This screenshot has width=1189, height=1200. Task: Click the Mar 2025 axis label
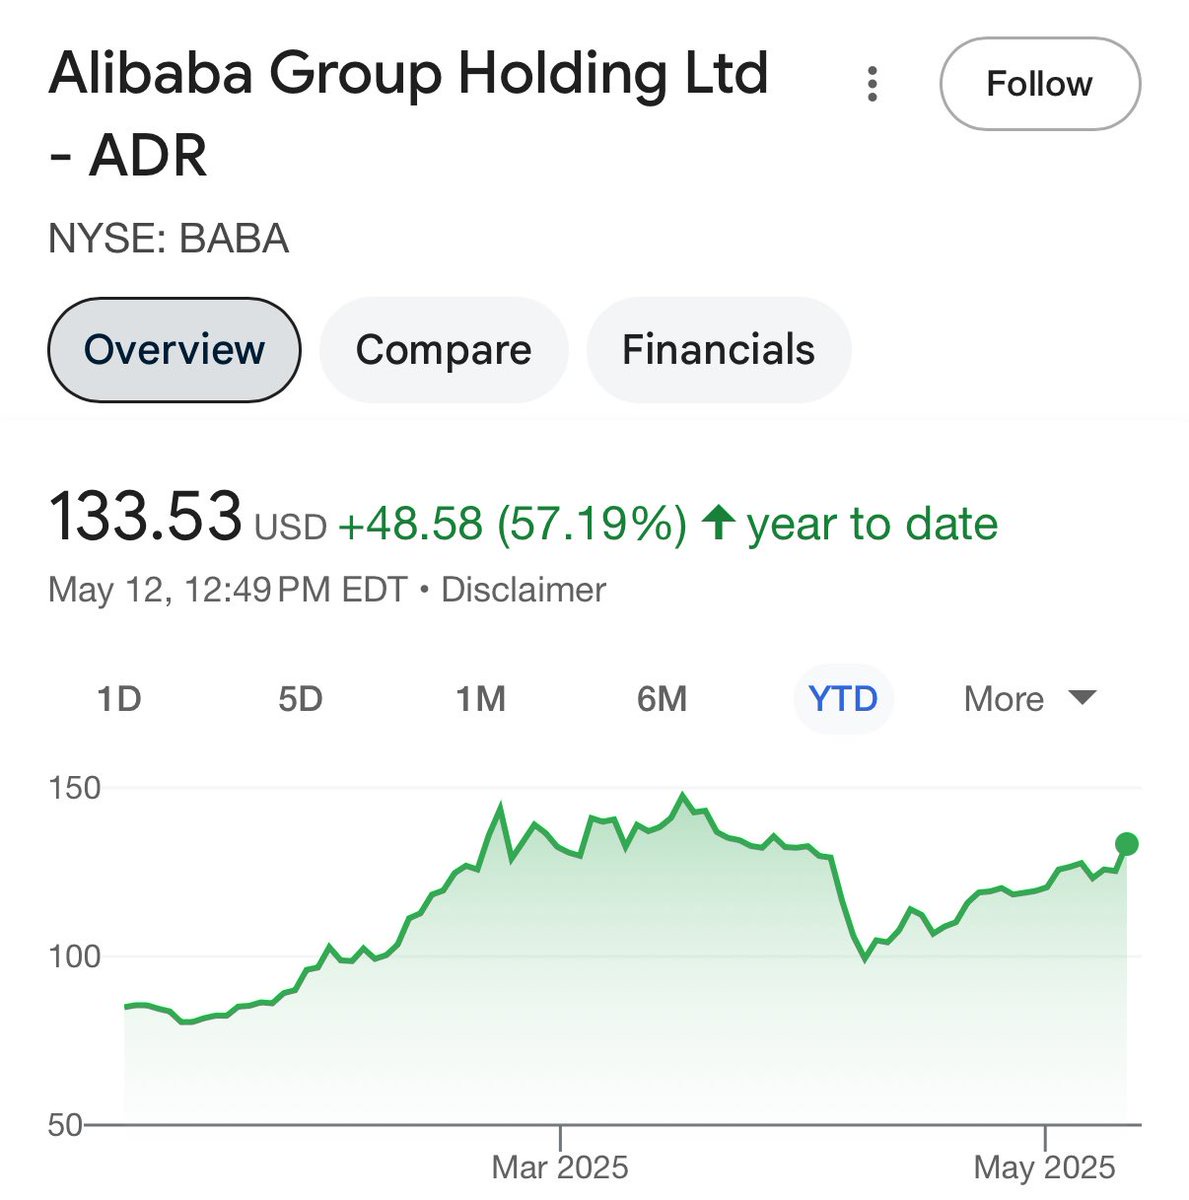(560, 1167)
